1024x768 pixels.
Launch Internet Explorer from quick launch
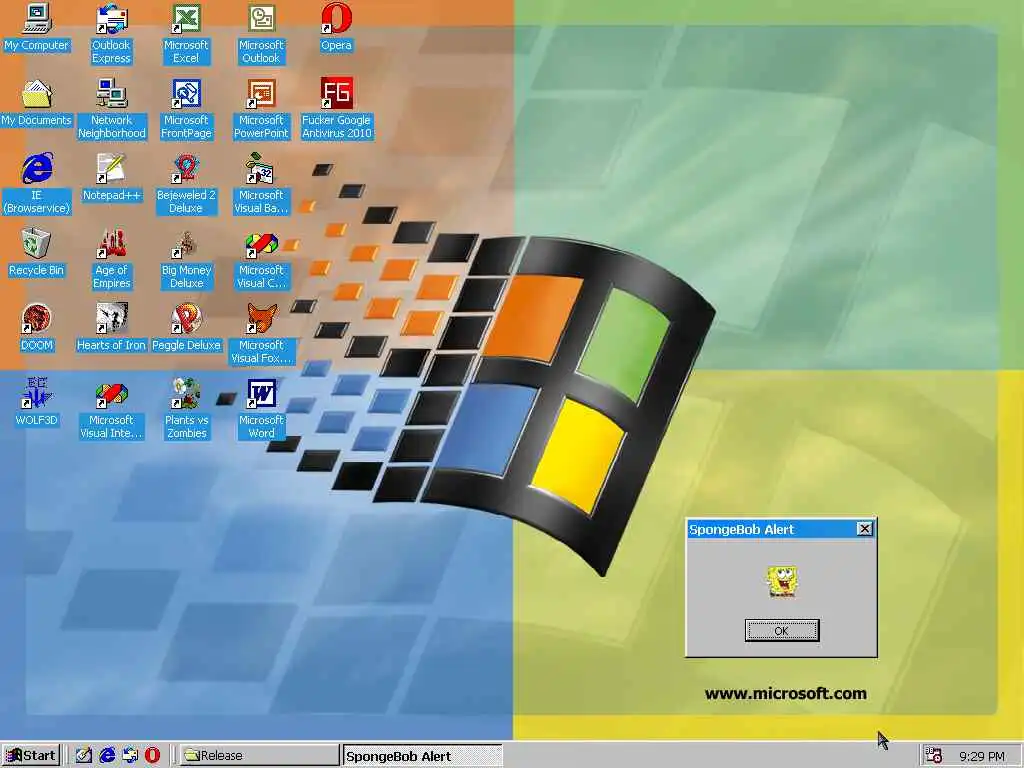(107, 756)
